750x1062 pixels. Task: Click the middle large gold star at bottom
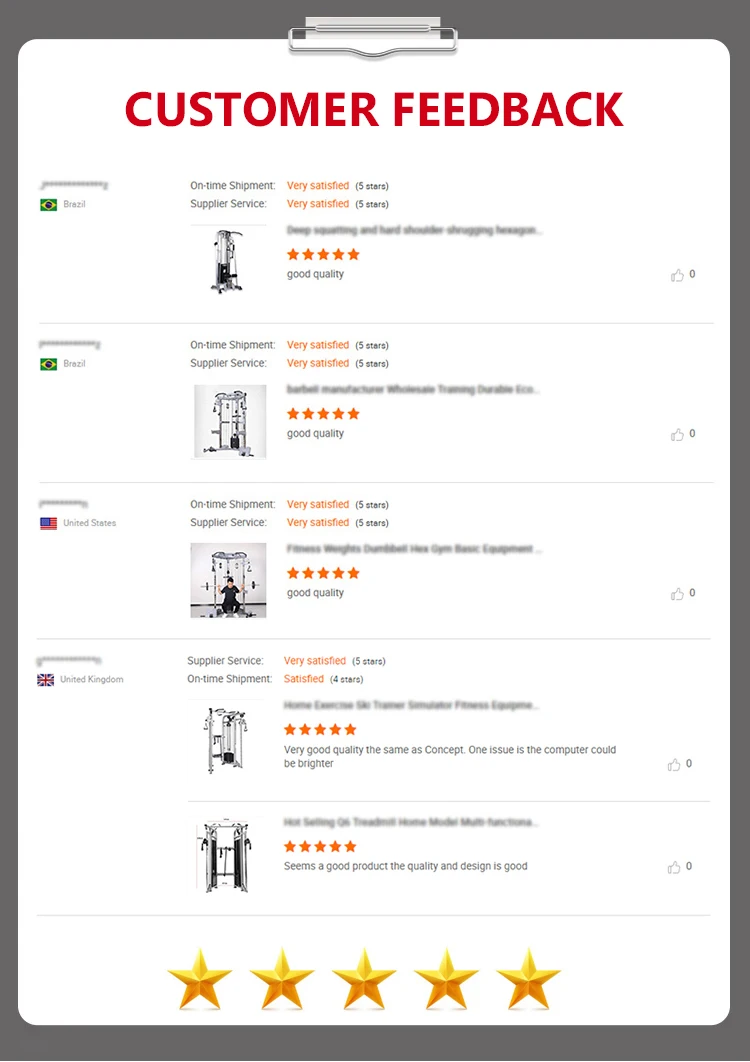point(363,978)
